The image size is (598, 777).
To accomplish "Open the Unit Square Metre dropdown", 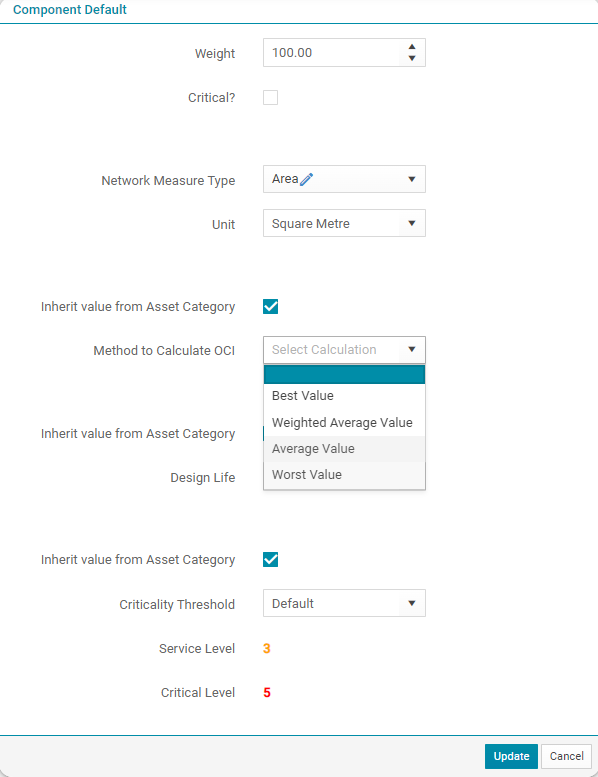I will [x=344, y=223].
